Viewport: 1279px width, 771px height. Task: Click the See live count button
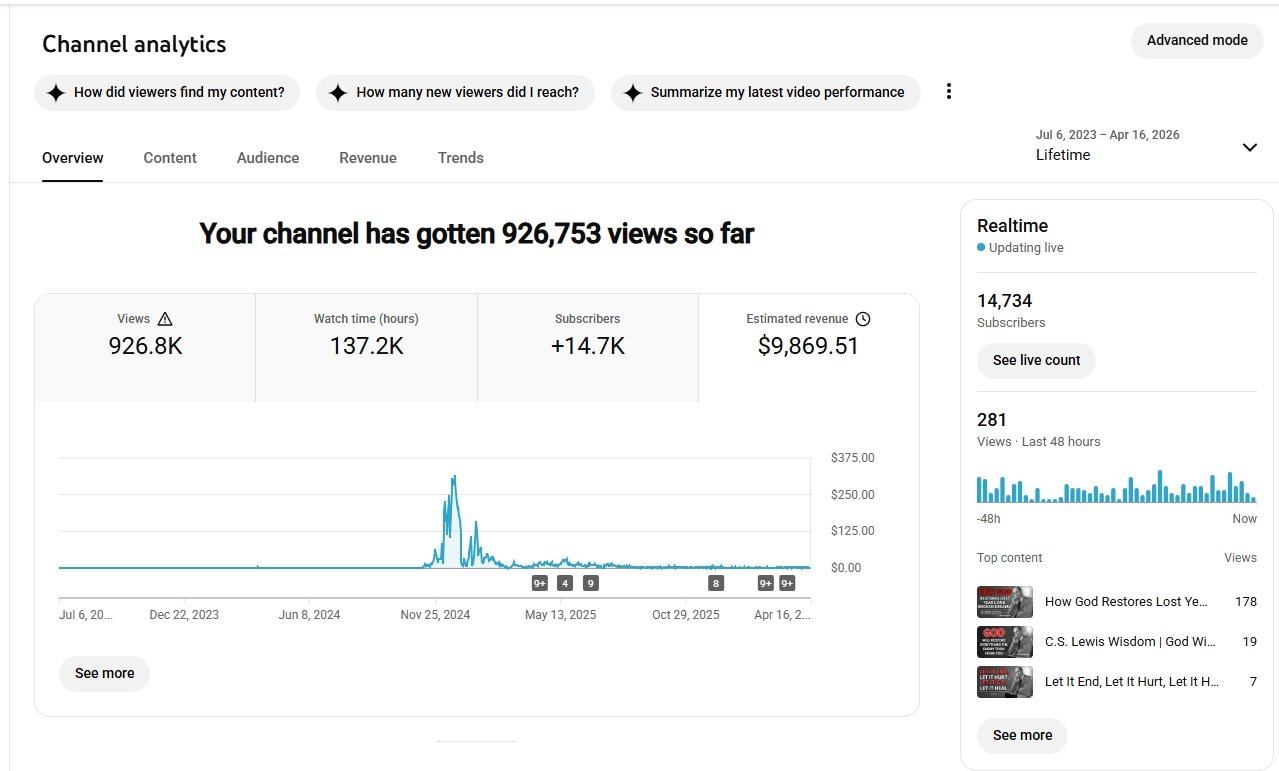coord(1036,360)
